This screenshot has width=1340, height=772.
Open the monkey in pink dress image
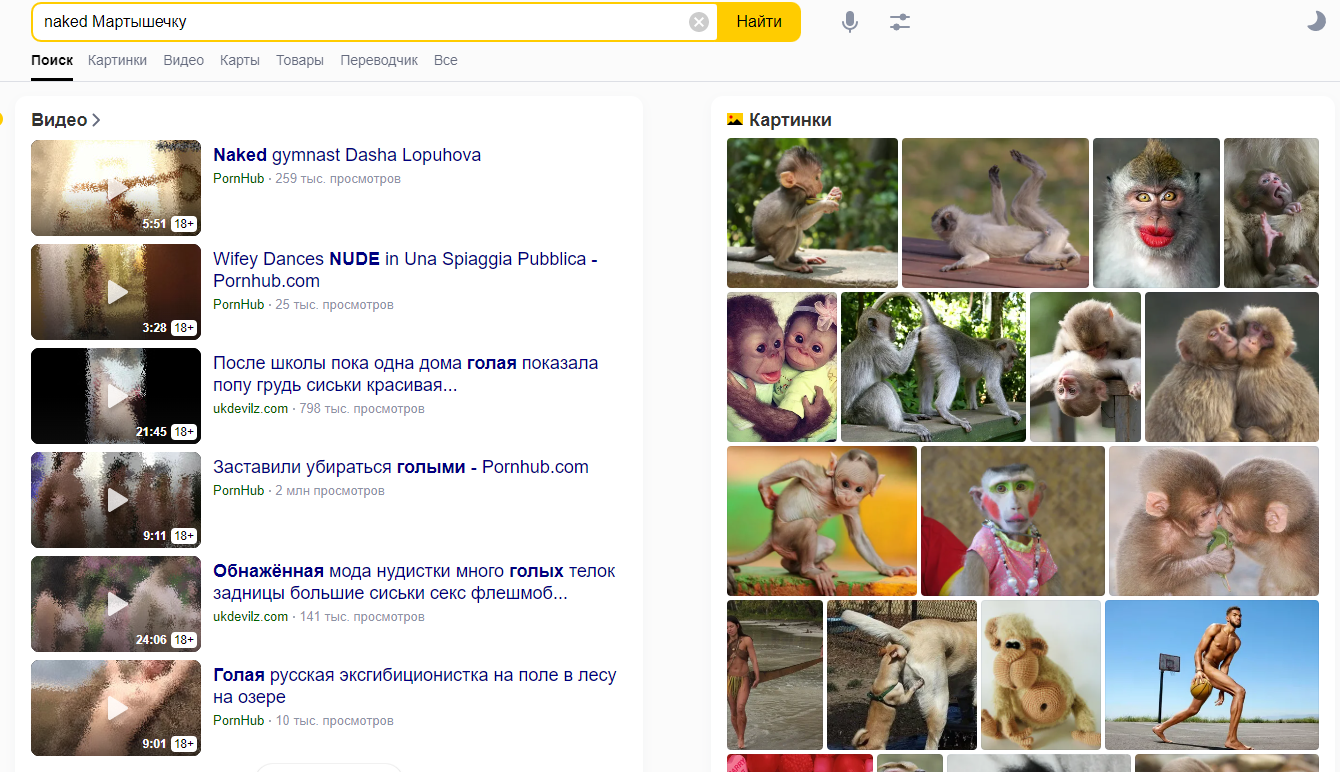[1012, 521]
